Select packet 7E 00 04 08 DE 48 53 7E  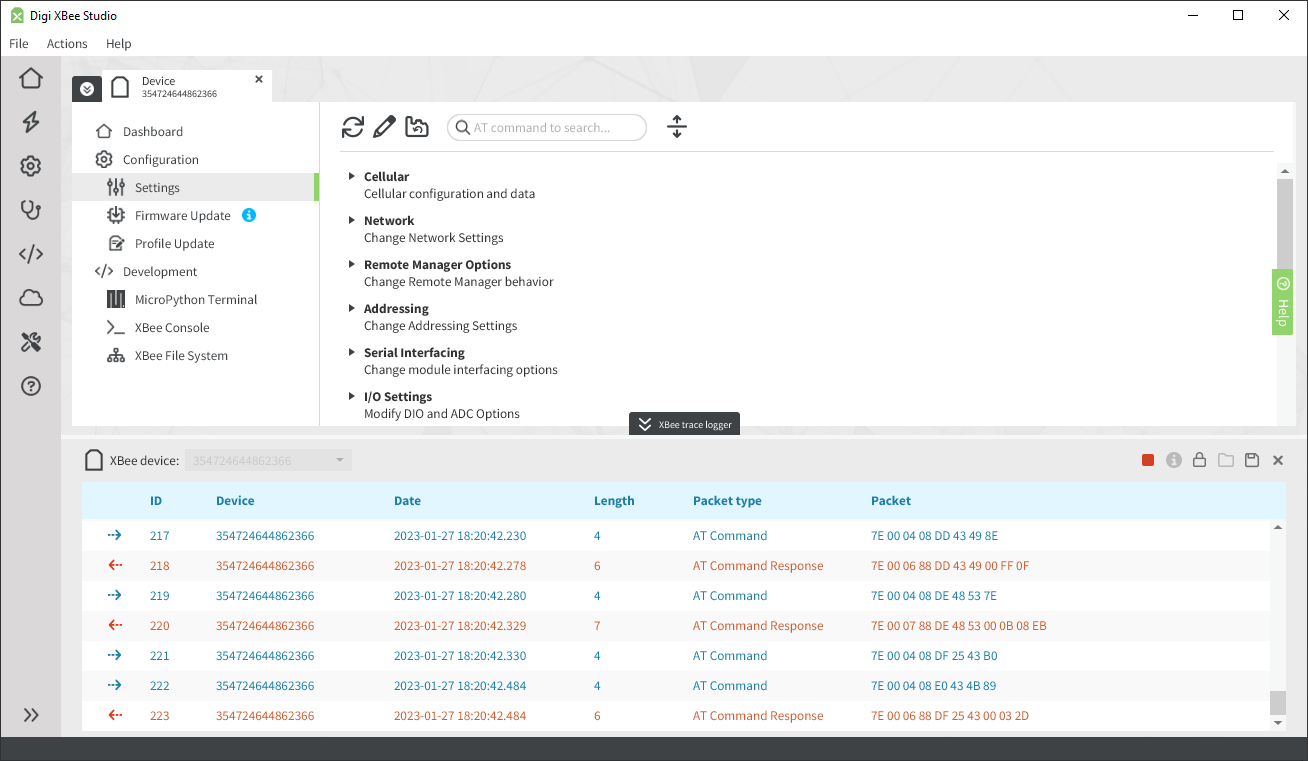tap(934, 596)
